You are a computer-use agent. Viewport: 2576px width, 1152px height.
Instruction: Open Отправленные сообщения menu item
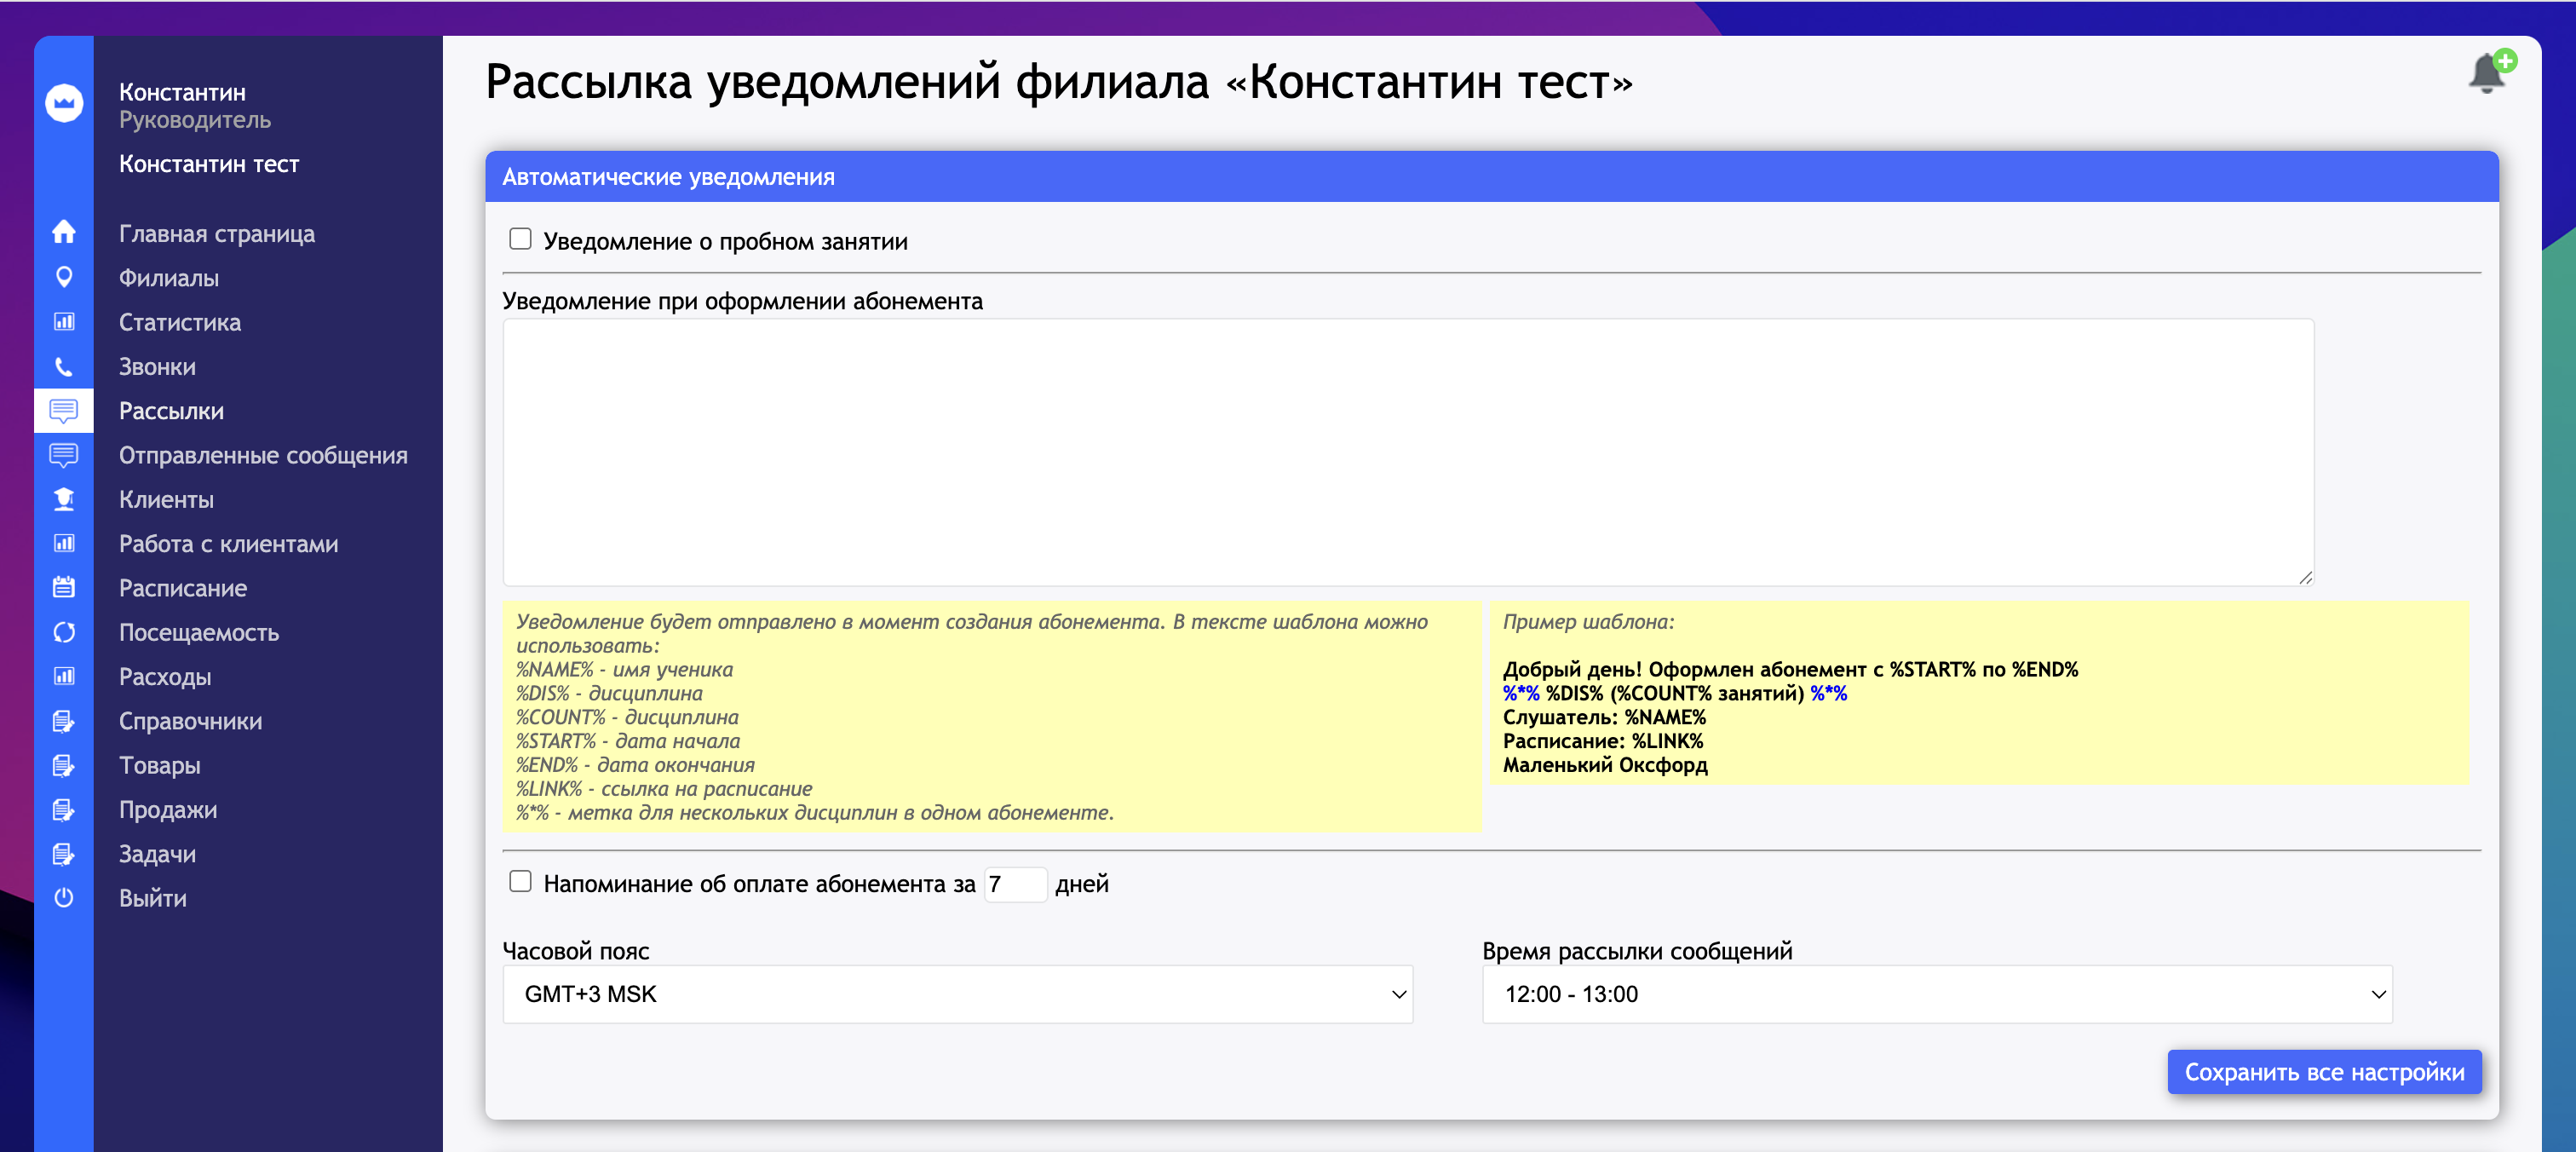pyautogui.click(x=263, y=455)
